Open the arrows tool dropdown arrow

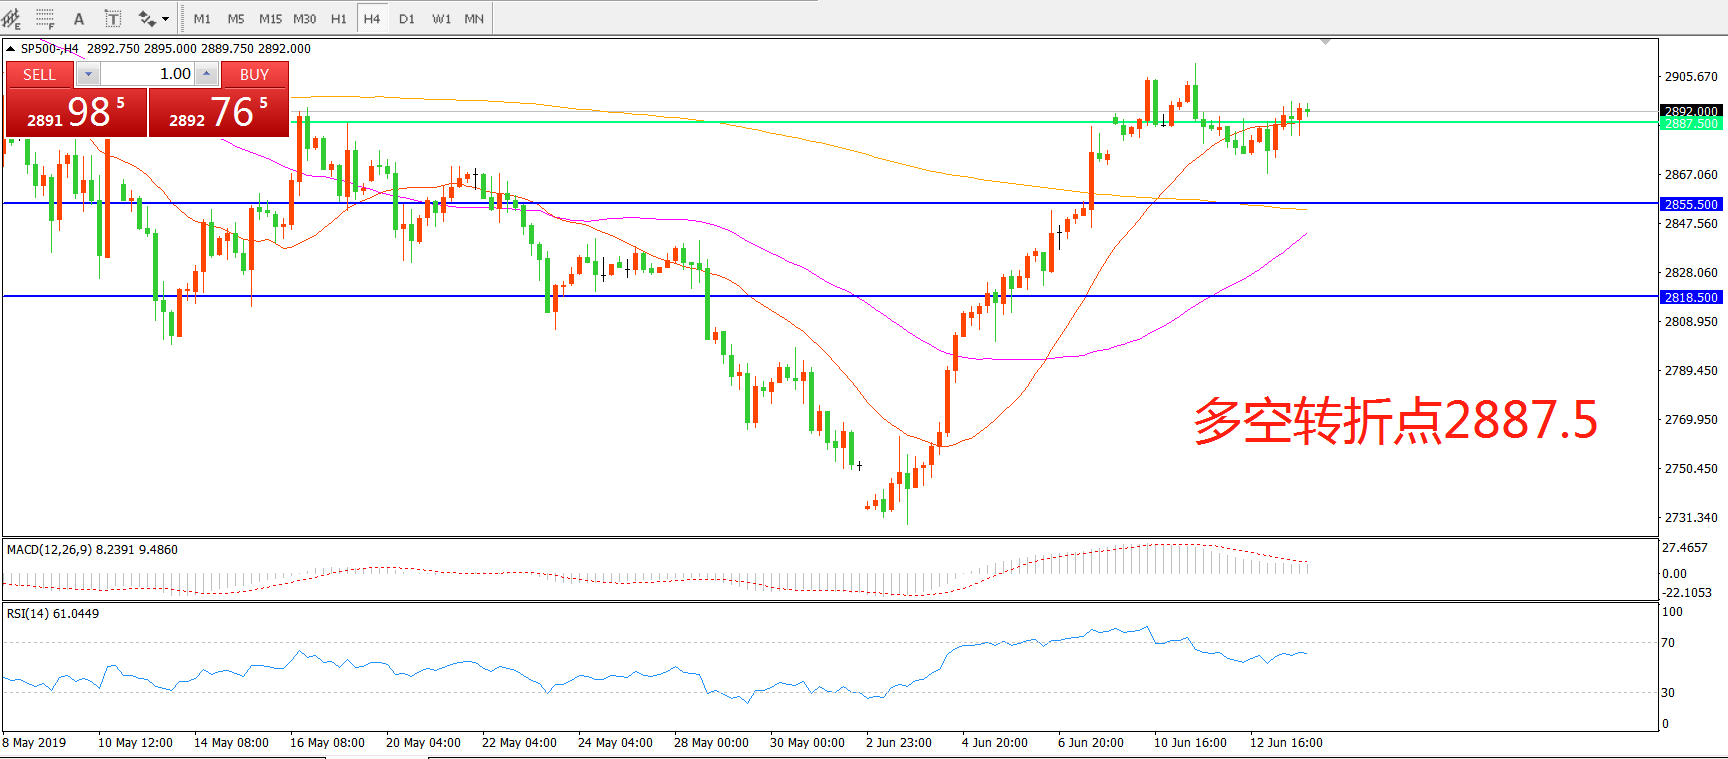click(166, 18)
